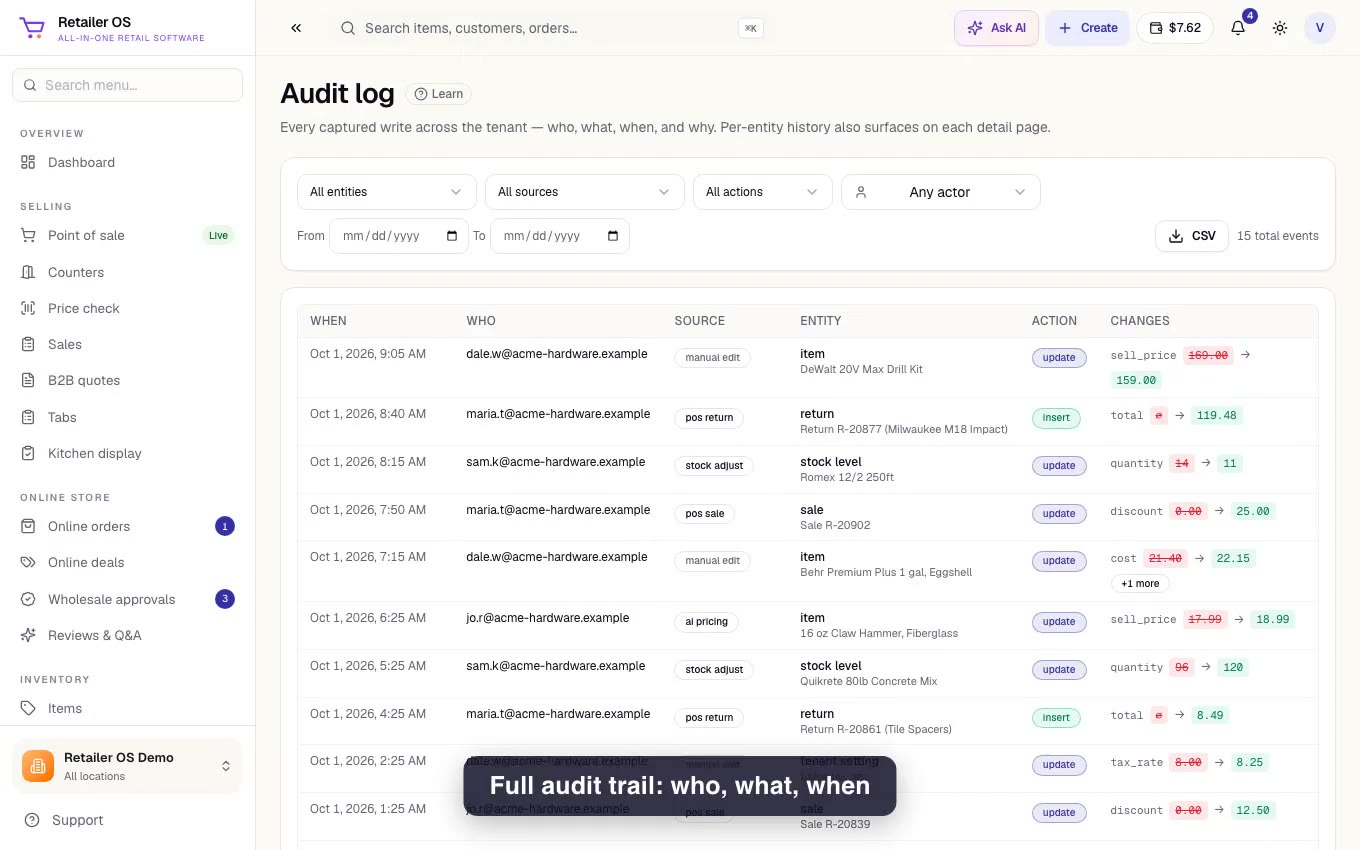1360x850 pixels.
Task: Click the $7.62 balance button
Action: [x=1174, y=28]
